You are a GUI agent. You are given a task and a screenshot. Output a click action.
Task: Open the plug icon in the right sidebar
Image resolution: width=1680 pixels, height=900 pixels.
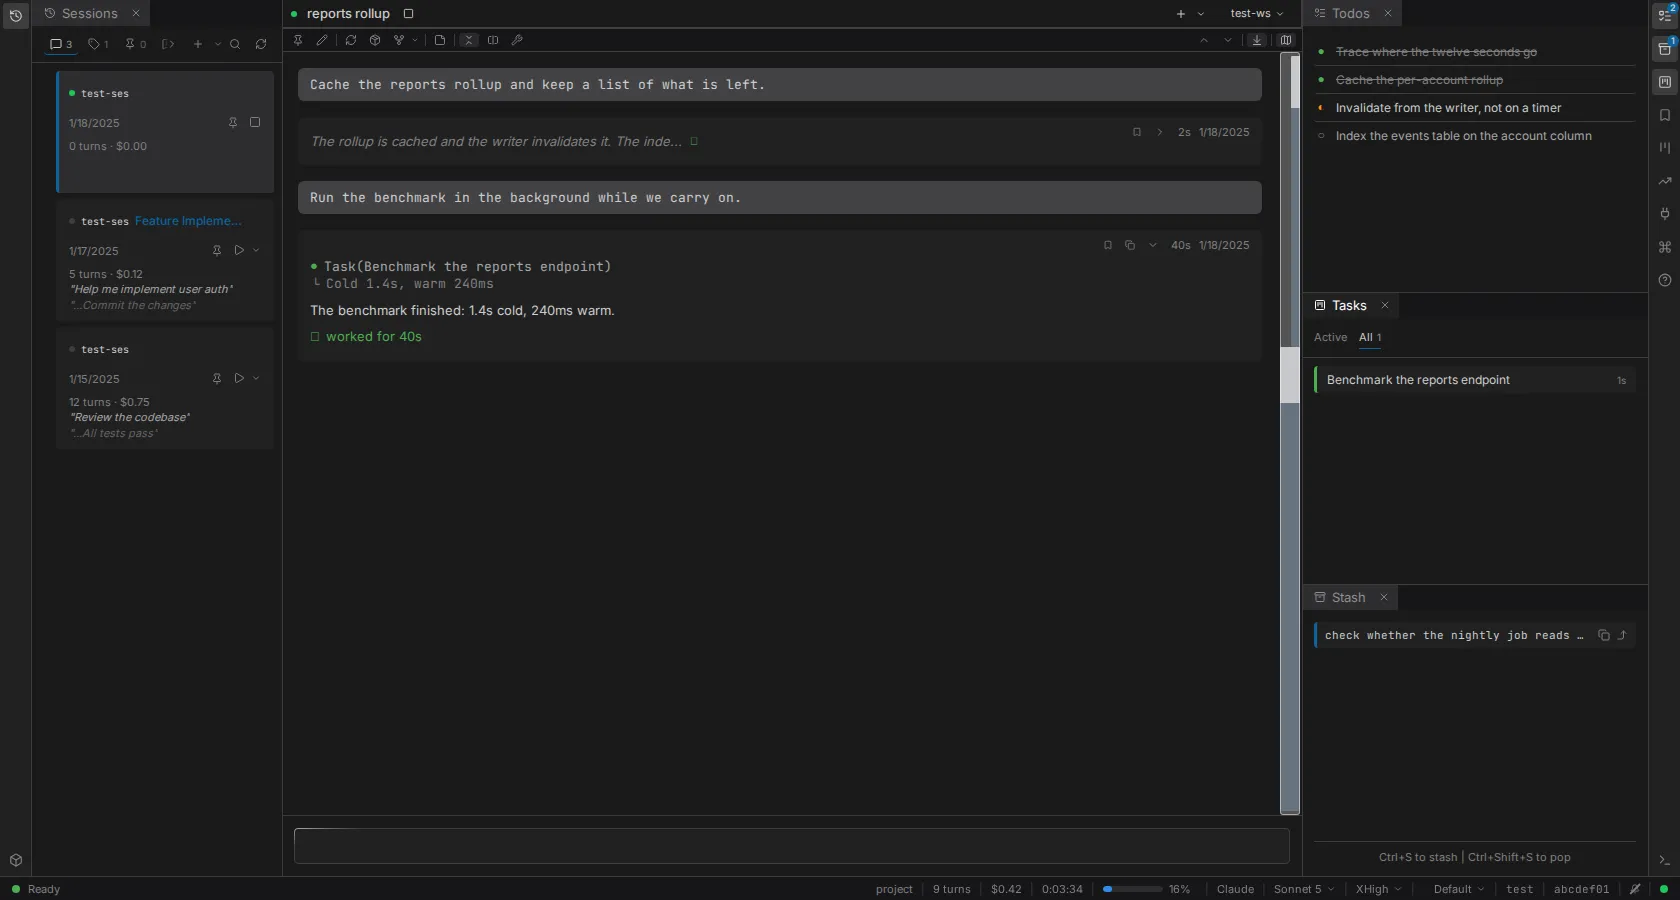pyautogui.click(x=1665, y=213)
